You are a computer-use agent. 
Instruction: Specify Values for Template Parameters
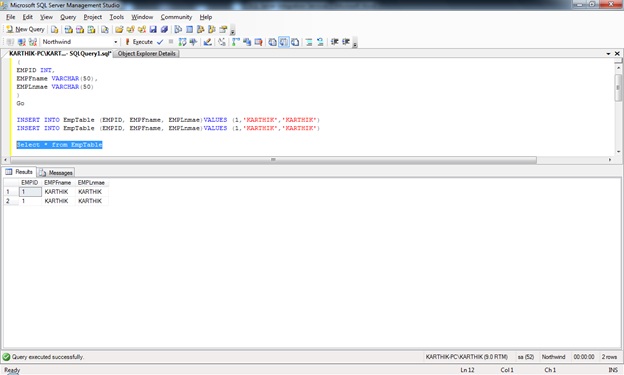coord(222,42)
